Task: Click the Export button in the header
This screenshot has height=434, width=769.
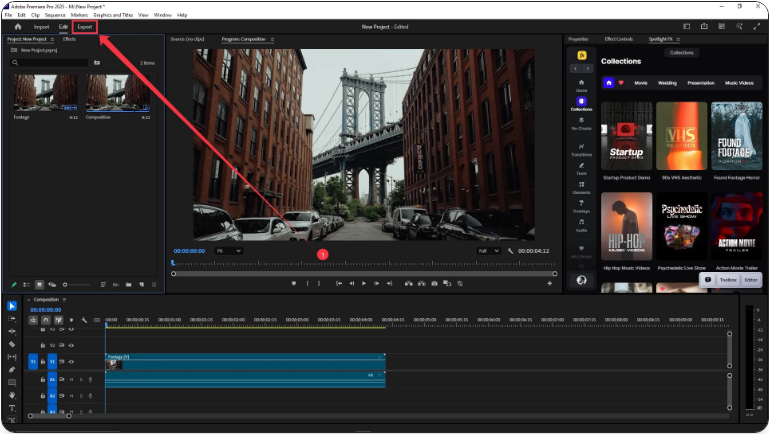Action: (x=85, y=27)
